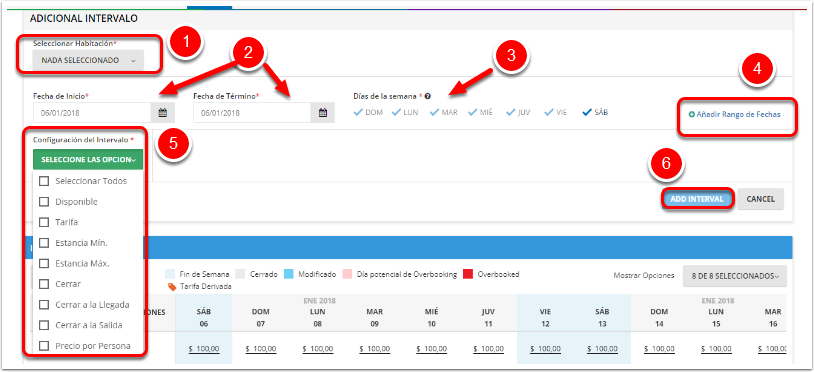Open the Fecha de Inicio calendar icon
Image resolution: width=814 pixels, height=372 pixels.
click(162, 113)
